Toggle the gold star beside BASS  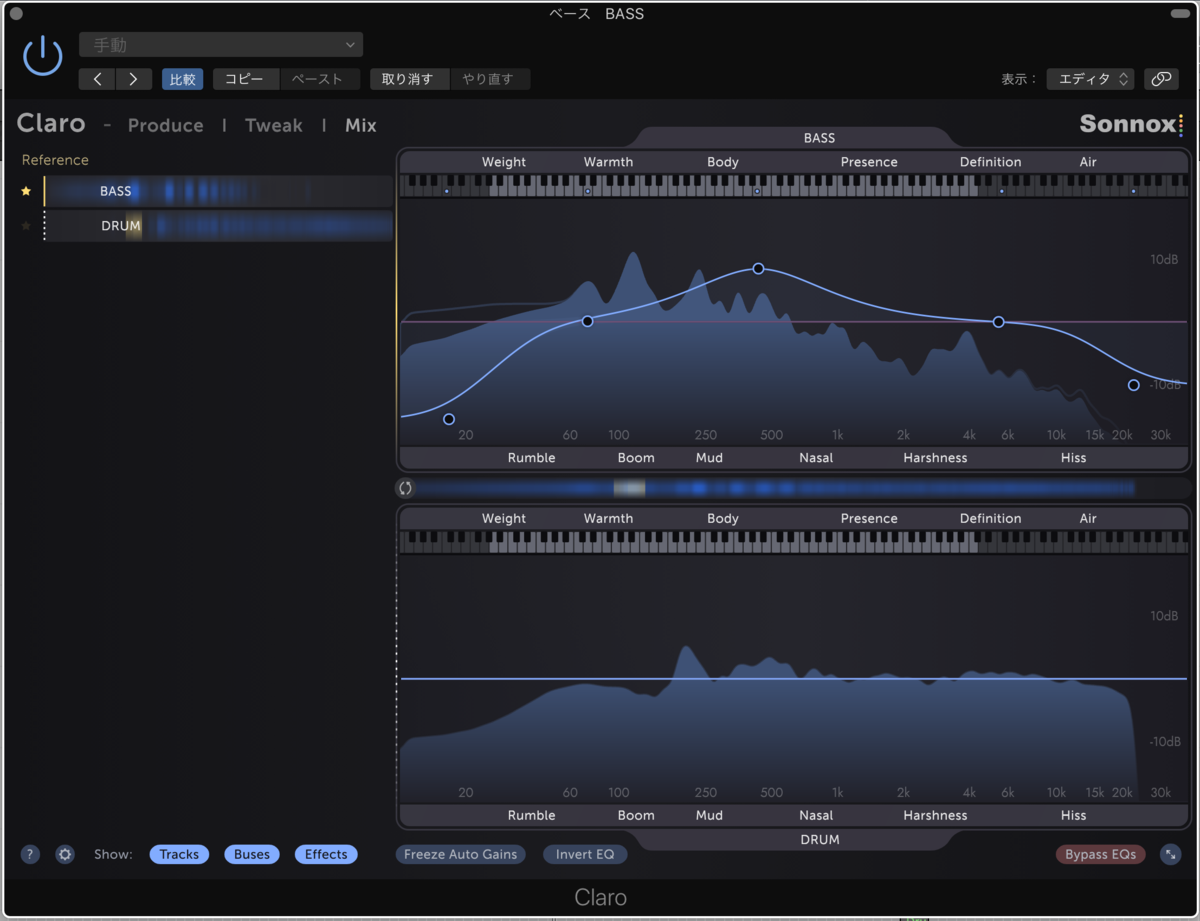(26, 191)
